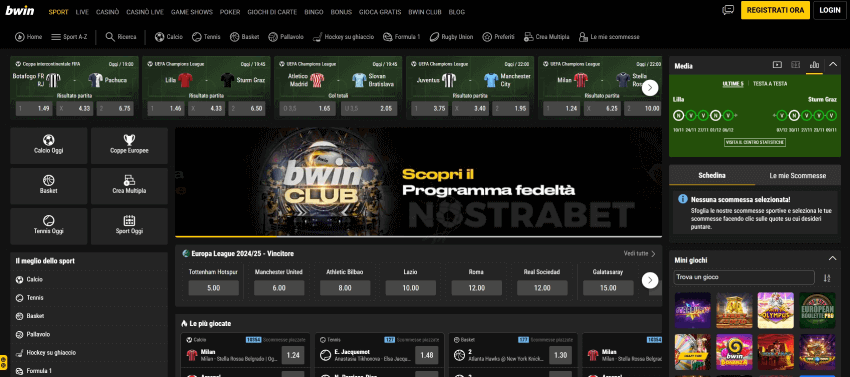Open LIVE in top menu

pyautogui.click(x=82, y=11)
